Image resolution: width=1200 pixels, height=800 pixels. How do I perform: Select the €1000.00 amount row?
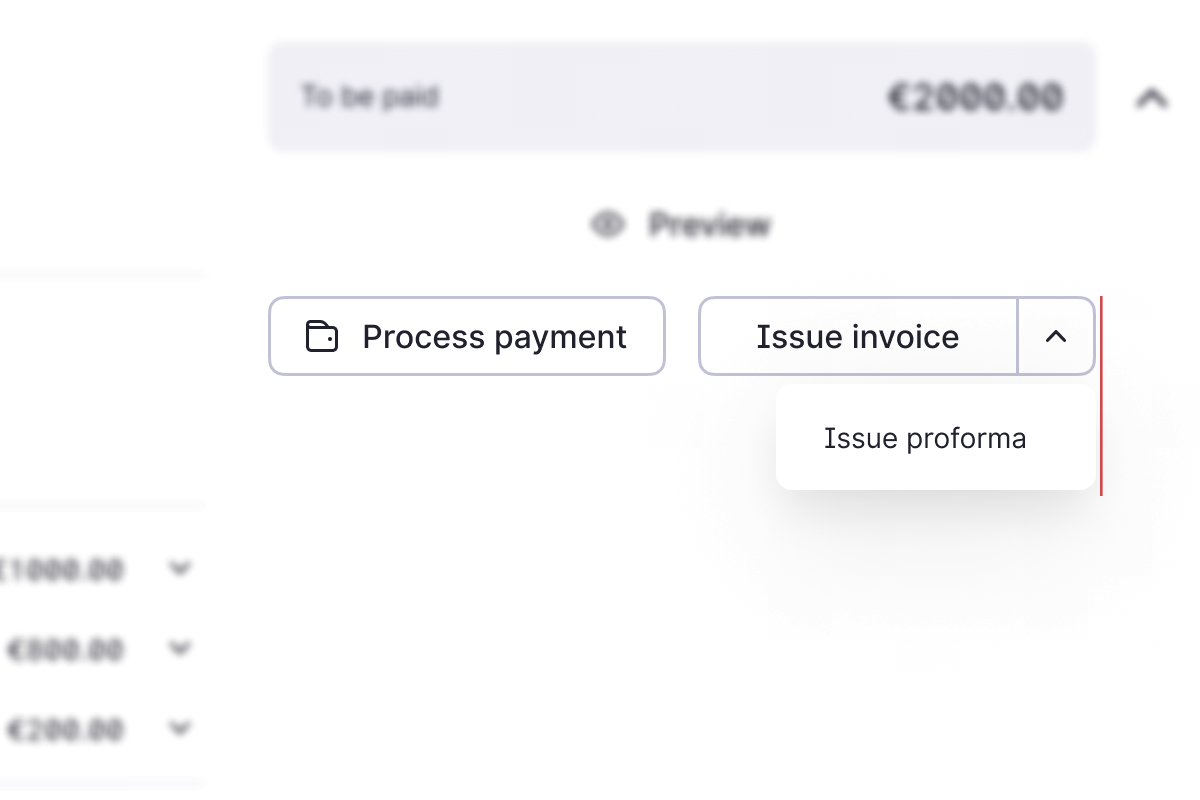tap(100, 570)
